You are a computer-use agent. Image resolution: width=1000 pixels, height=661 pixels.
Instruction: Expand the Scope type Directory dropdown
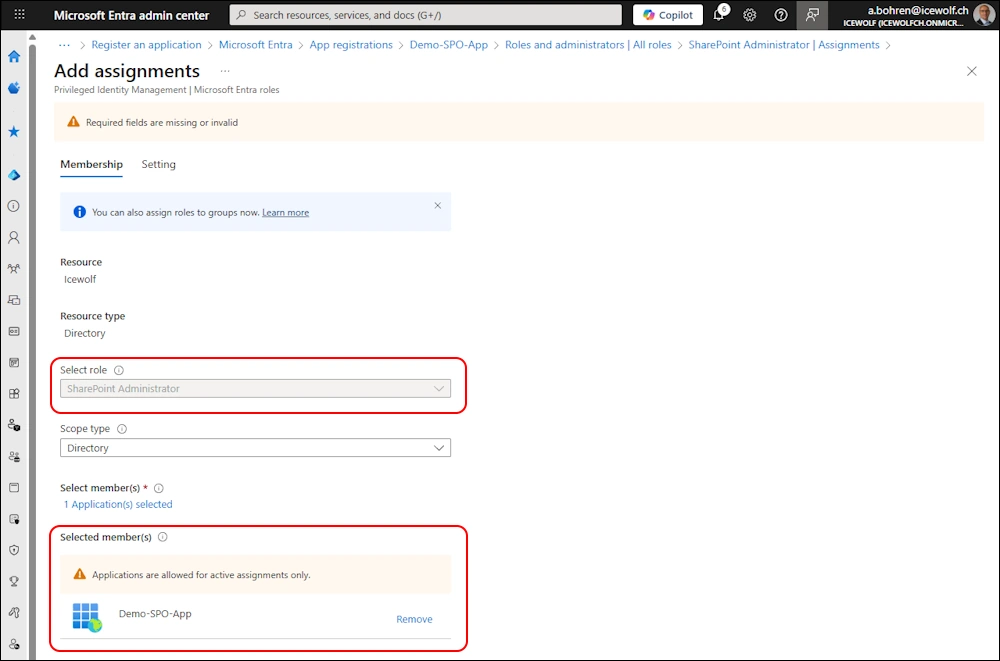(x=255, y=448)
